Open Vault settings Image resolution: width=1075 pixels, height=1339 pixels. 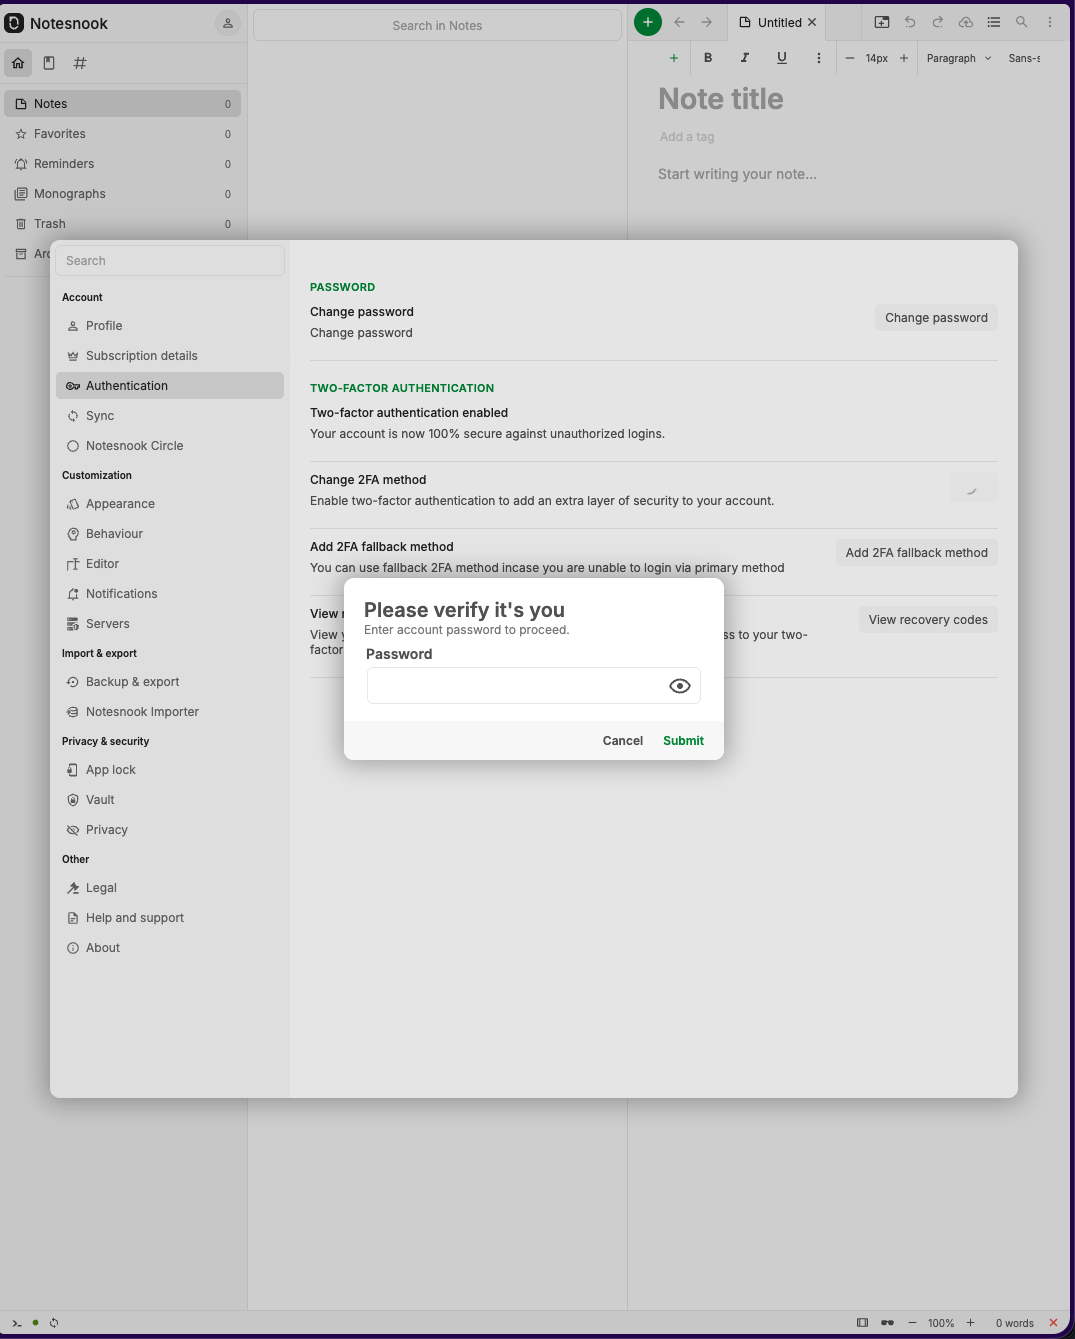click(170, 800)
